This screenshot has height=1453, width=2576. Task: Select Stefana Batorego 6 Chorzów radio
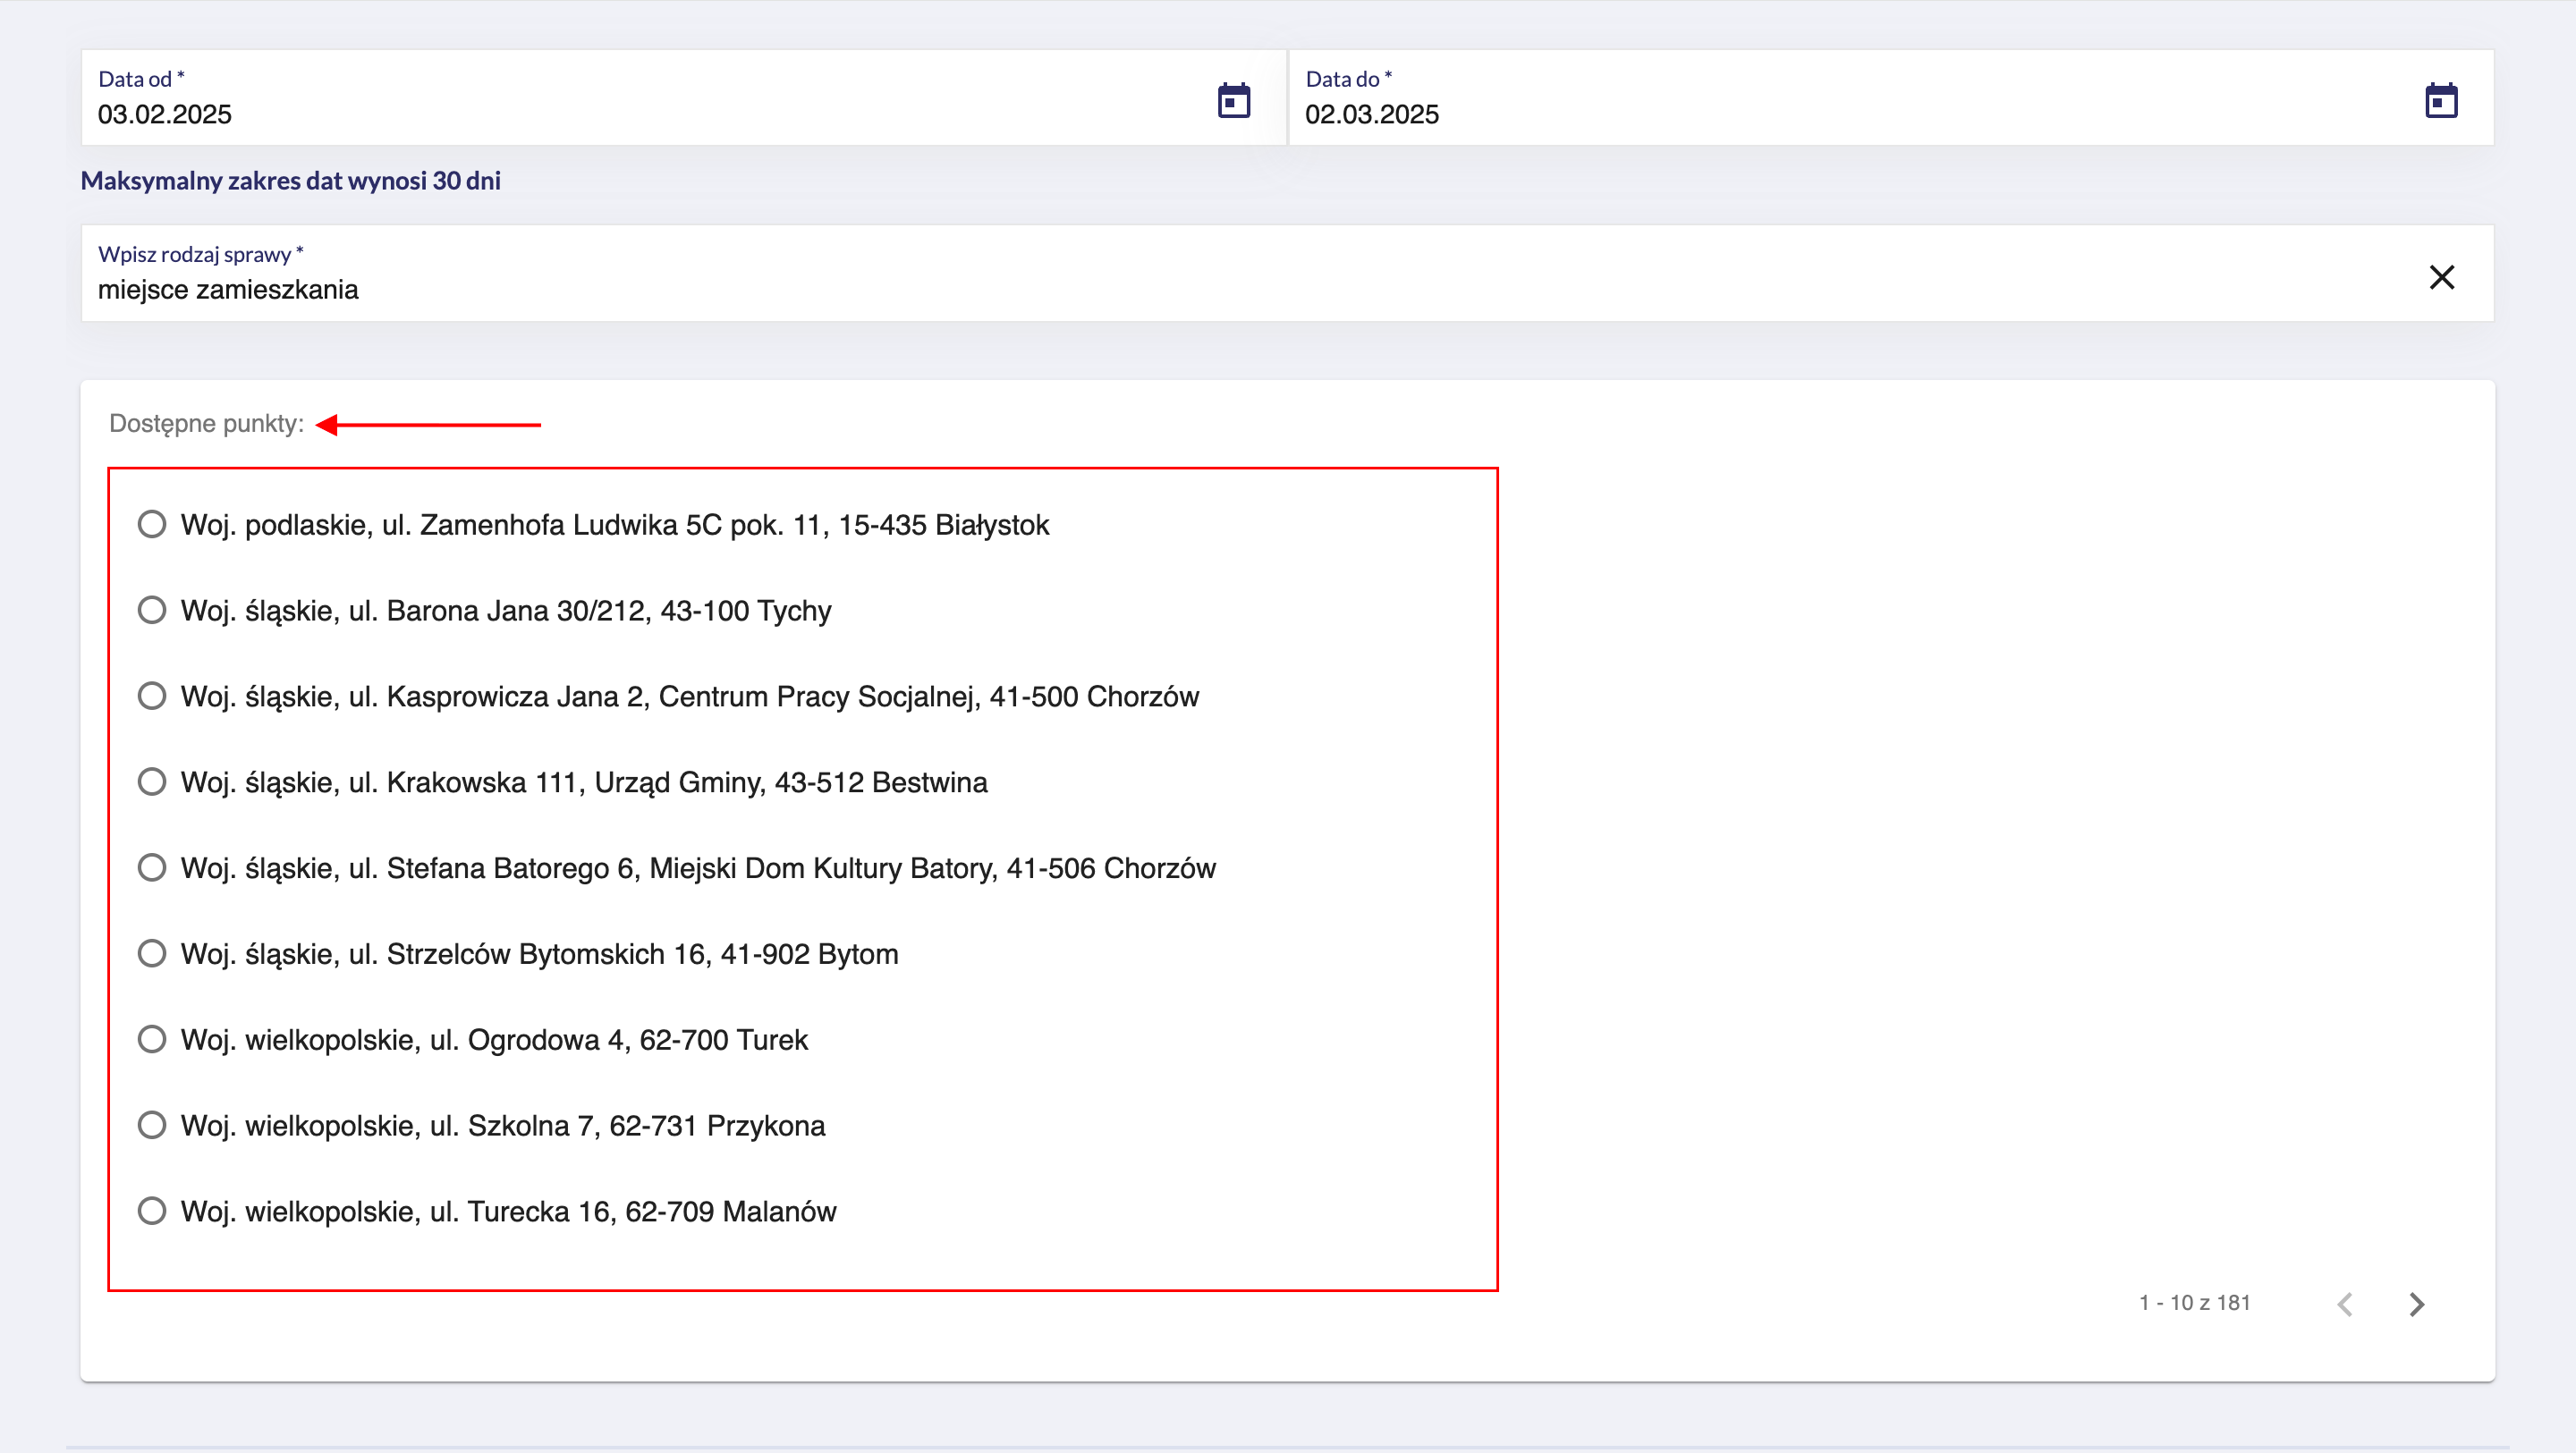pos(152,868)
